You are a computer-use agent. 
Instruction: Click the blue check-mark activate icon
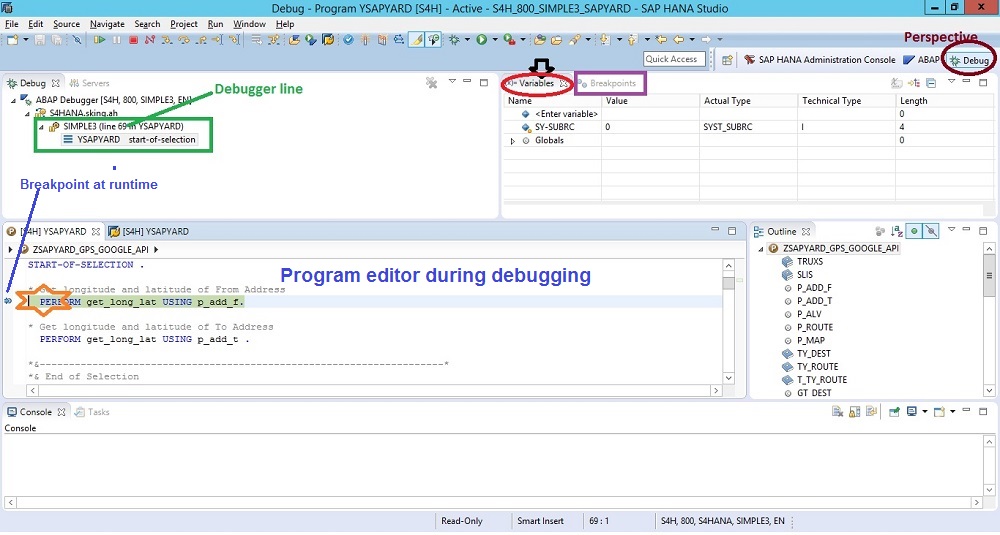[348, 40]
